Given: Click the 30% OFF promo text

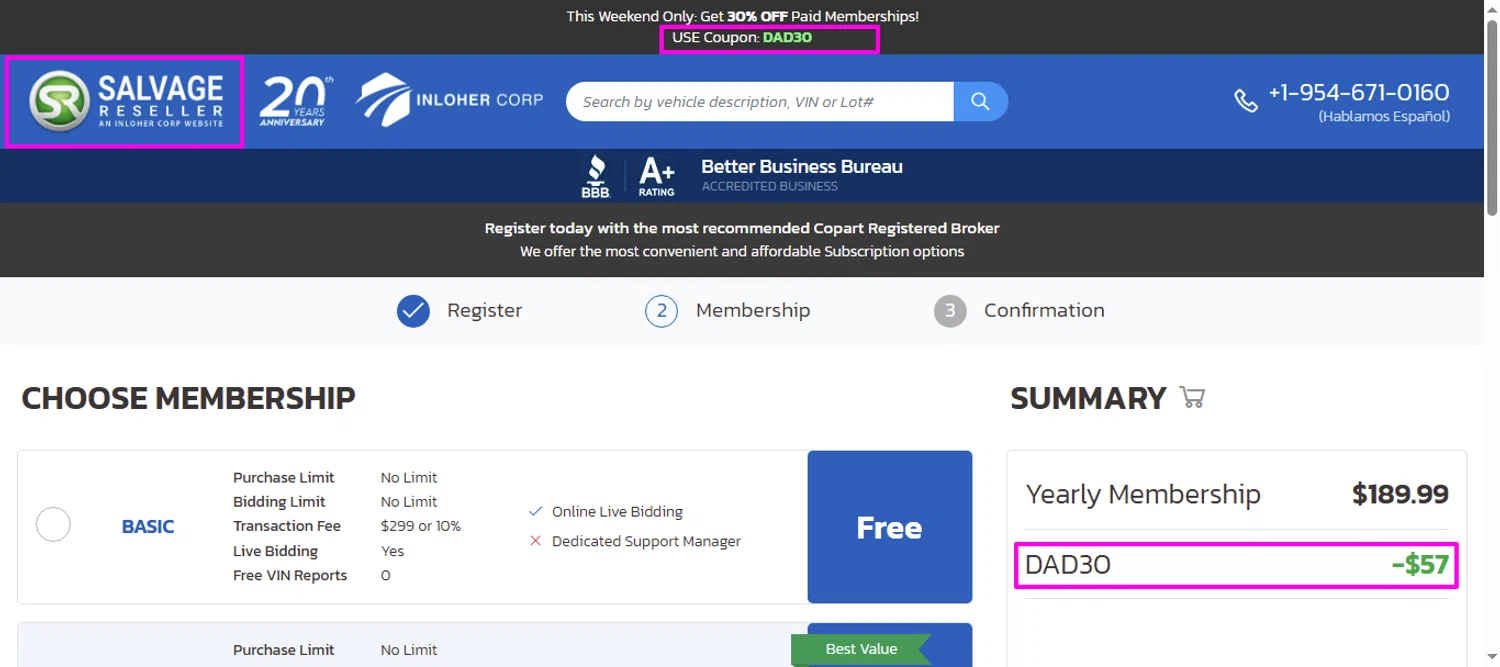Looking at the screenshot, I should [757, 16].
